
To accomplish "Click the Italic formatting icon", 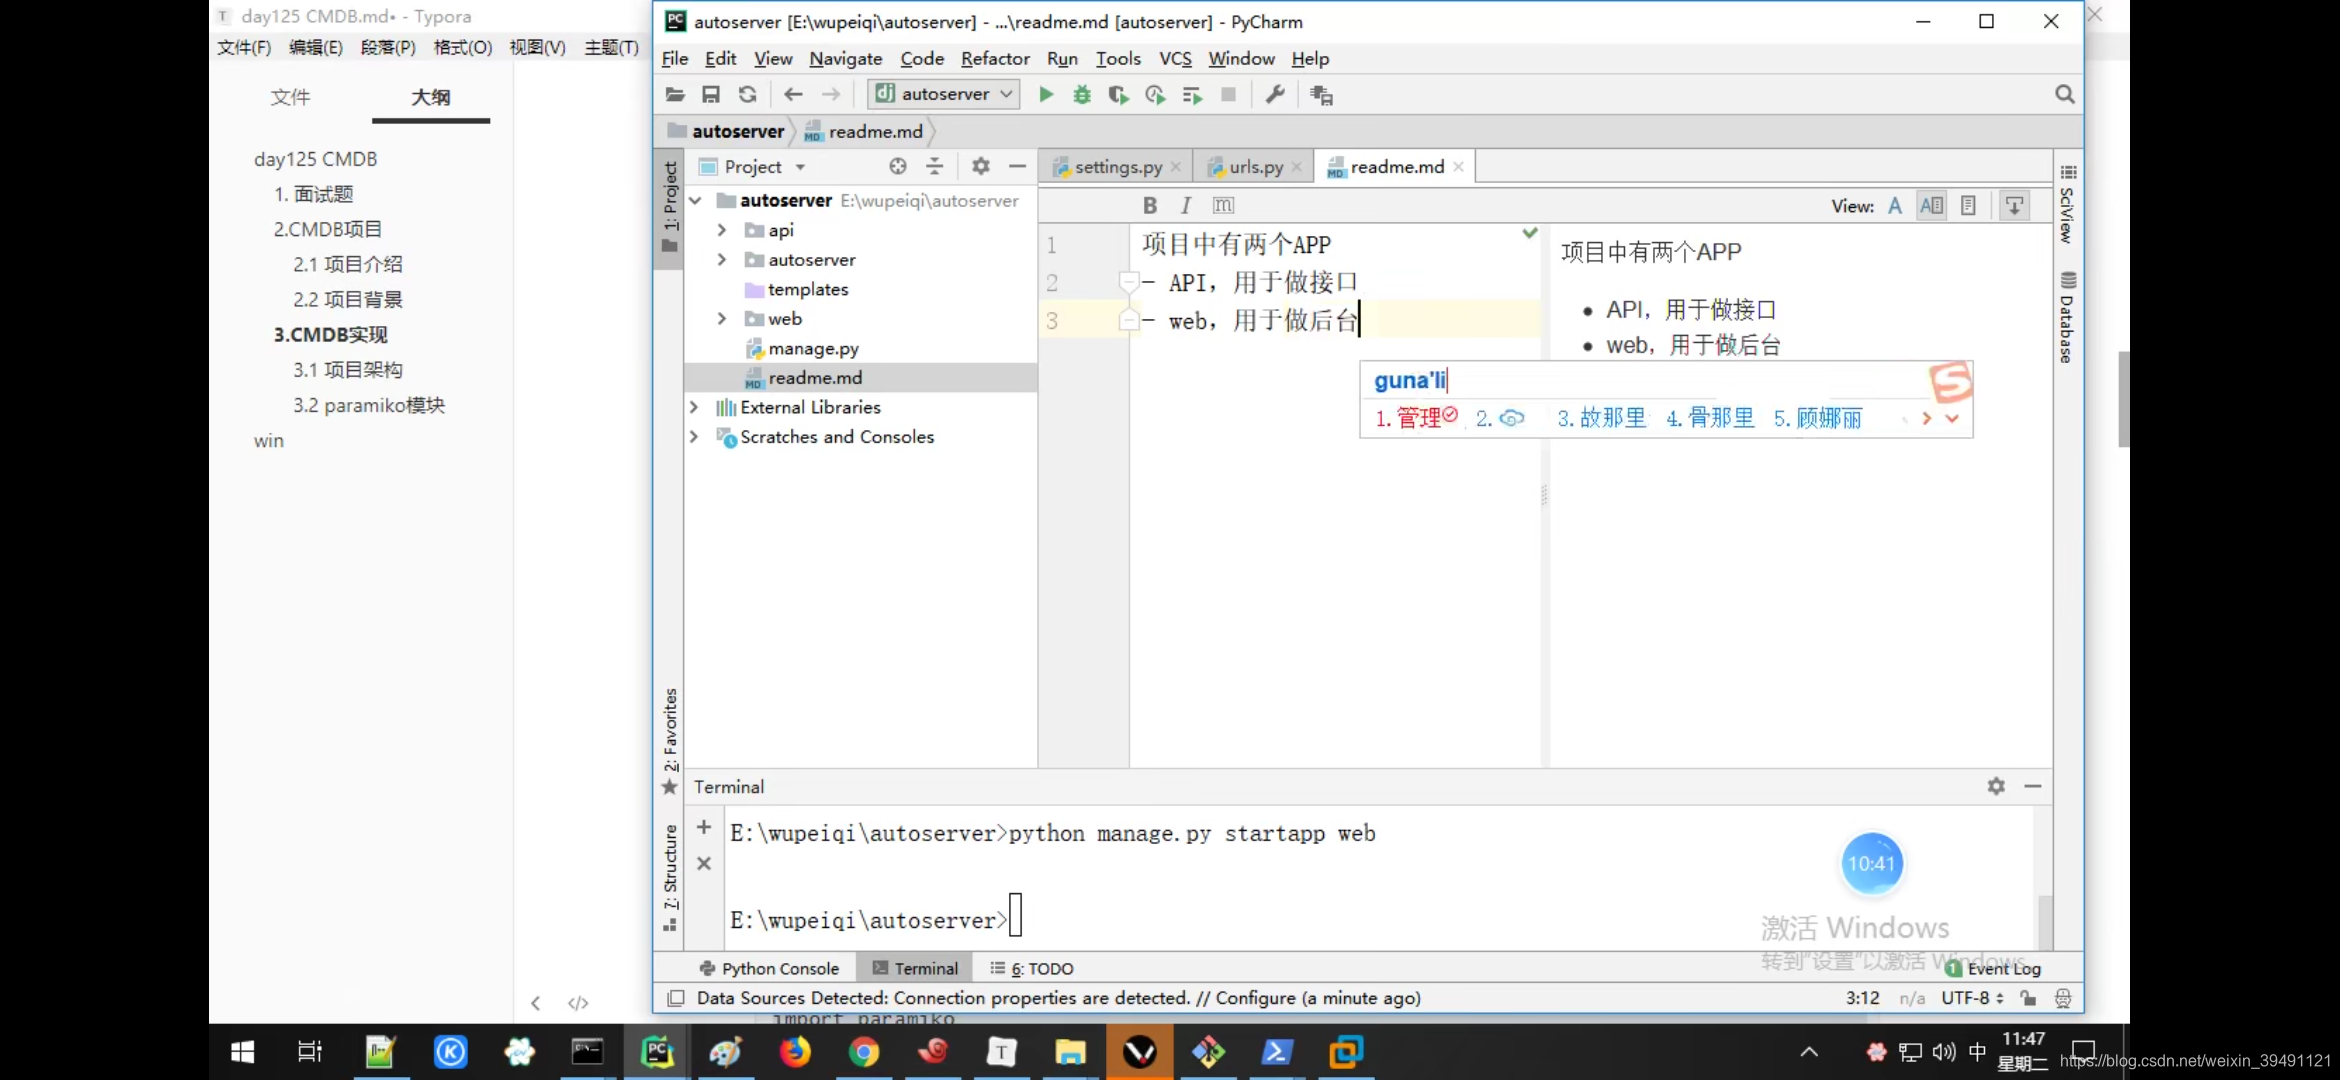I will [x=1183, y=204].
